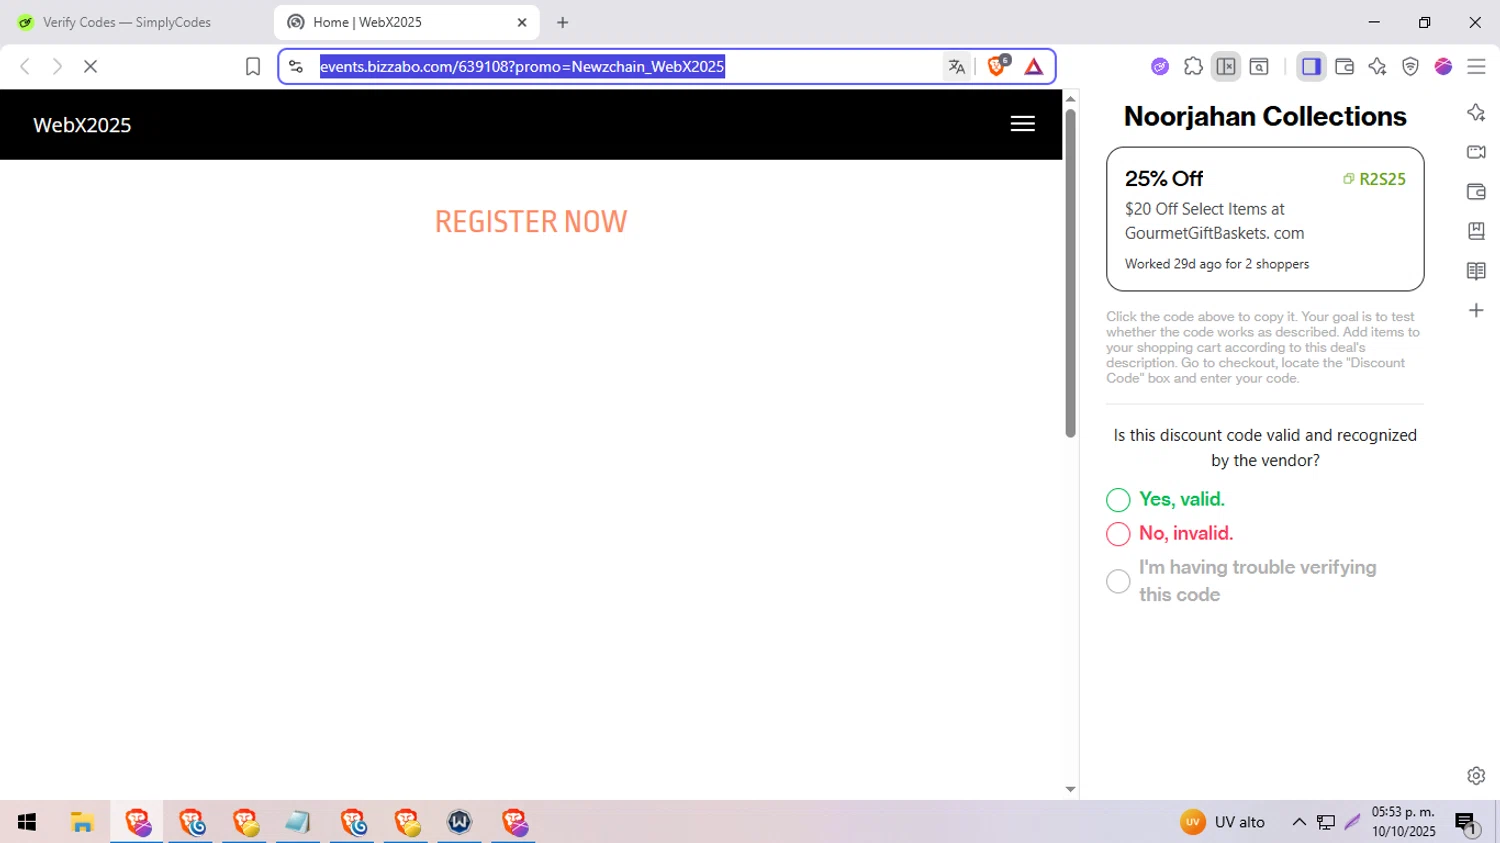The height and width of the screenshot is (843, 1500).
Task: Open Brave VPN shield icon
Action: pyautogui.click(x=1410, y=66)
